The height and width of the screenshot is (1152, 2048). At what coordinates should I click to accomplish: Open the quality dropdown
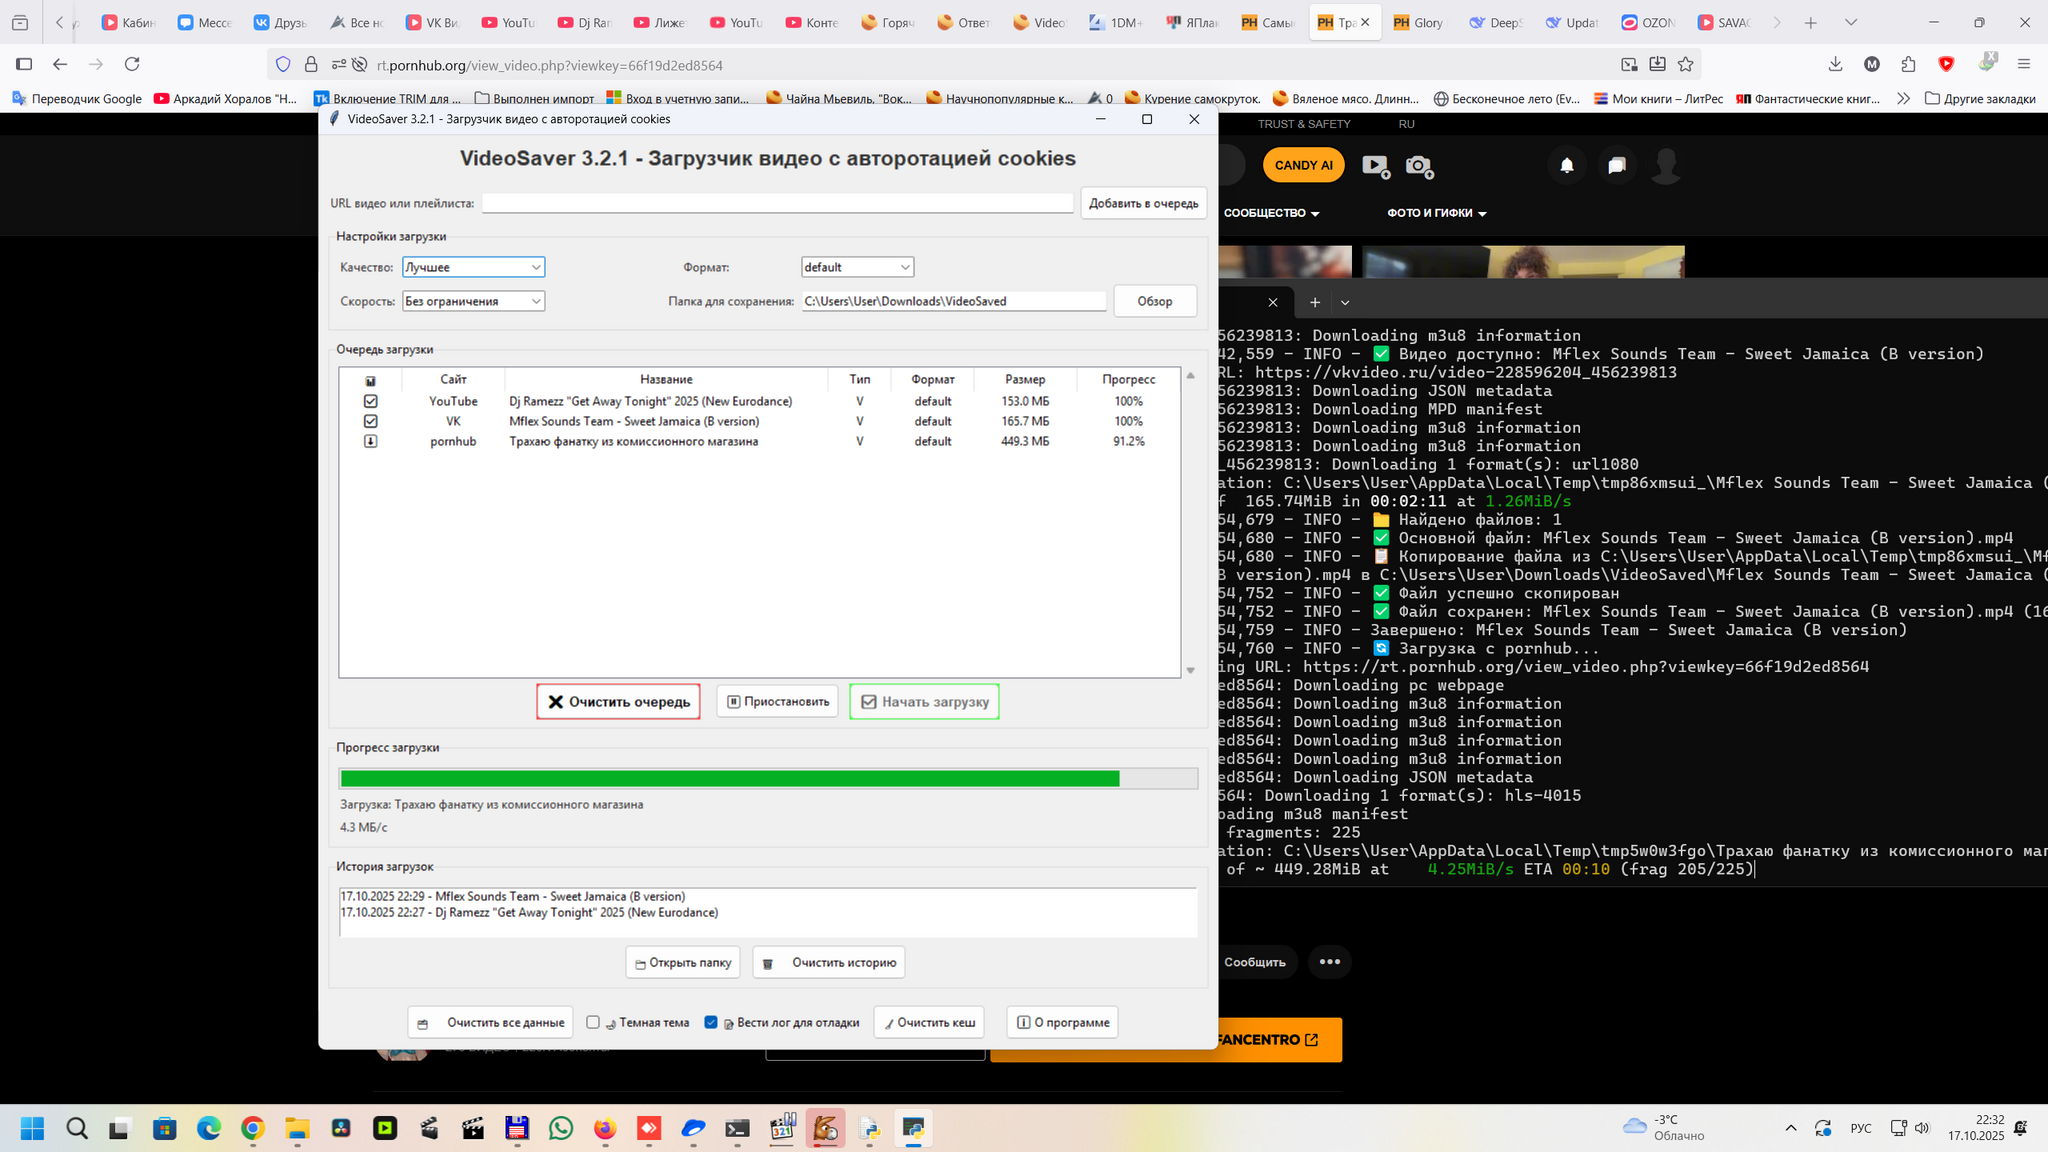point(473,267)
